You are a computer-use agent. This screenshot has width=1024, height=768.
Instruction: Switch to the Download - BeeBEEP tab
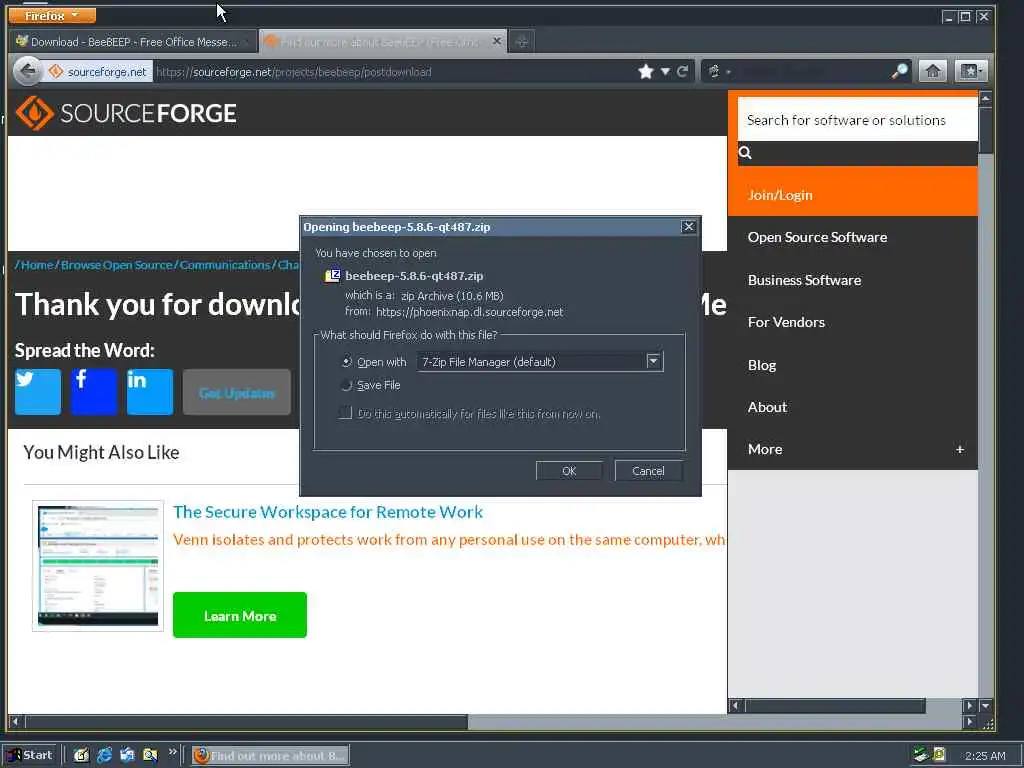point(133,42)
